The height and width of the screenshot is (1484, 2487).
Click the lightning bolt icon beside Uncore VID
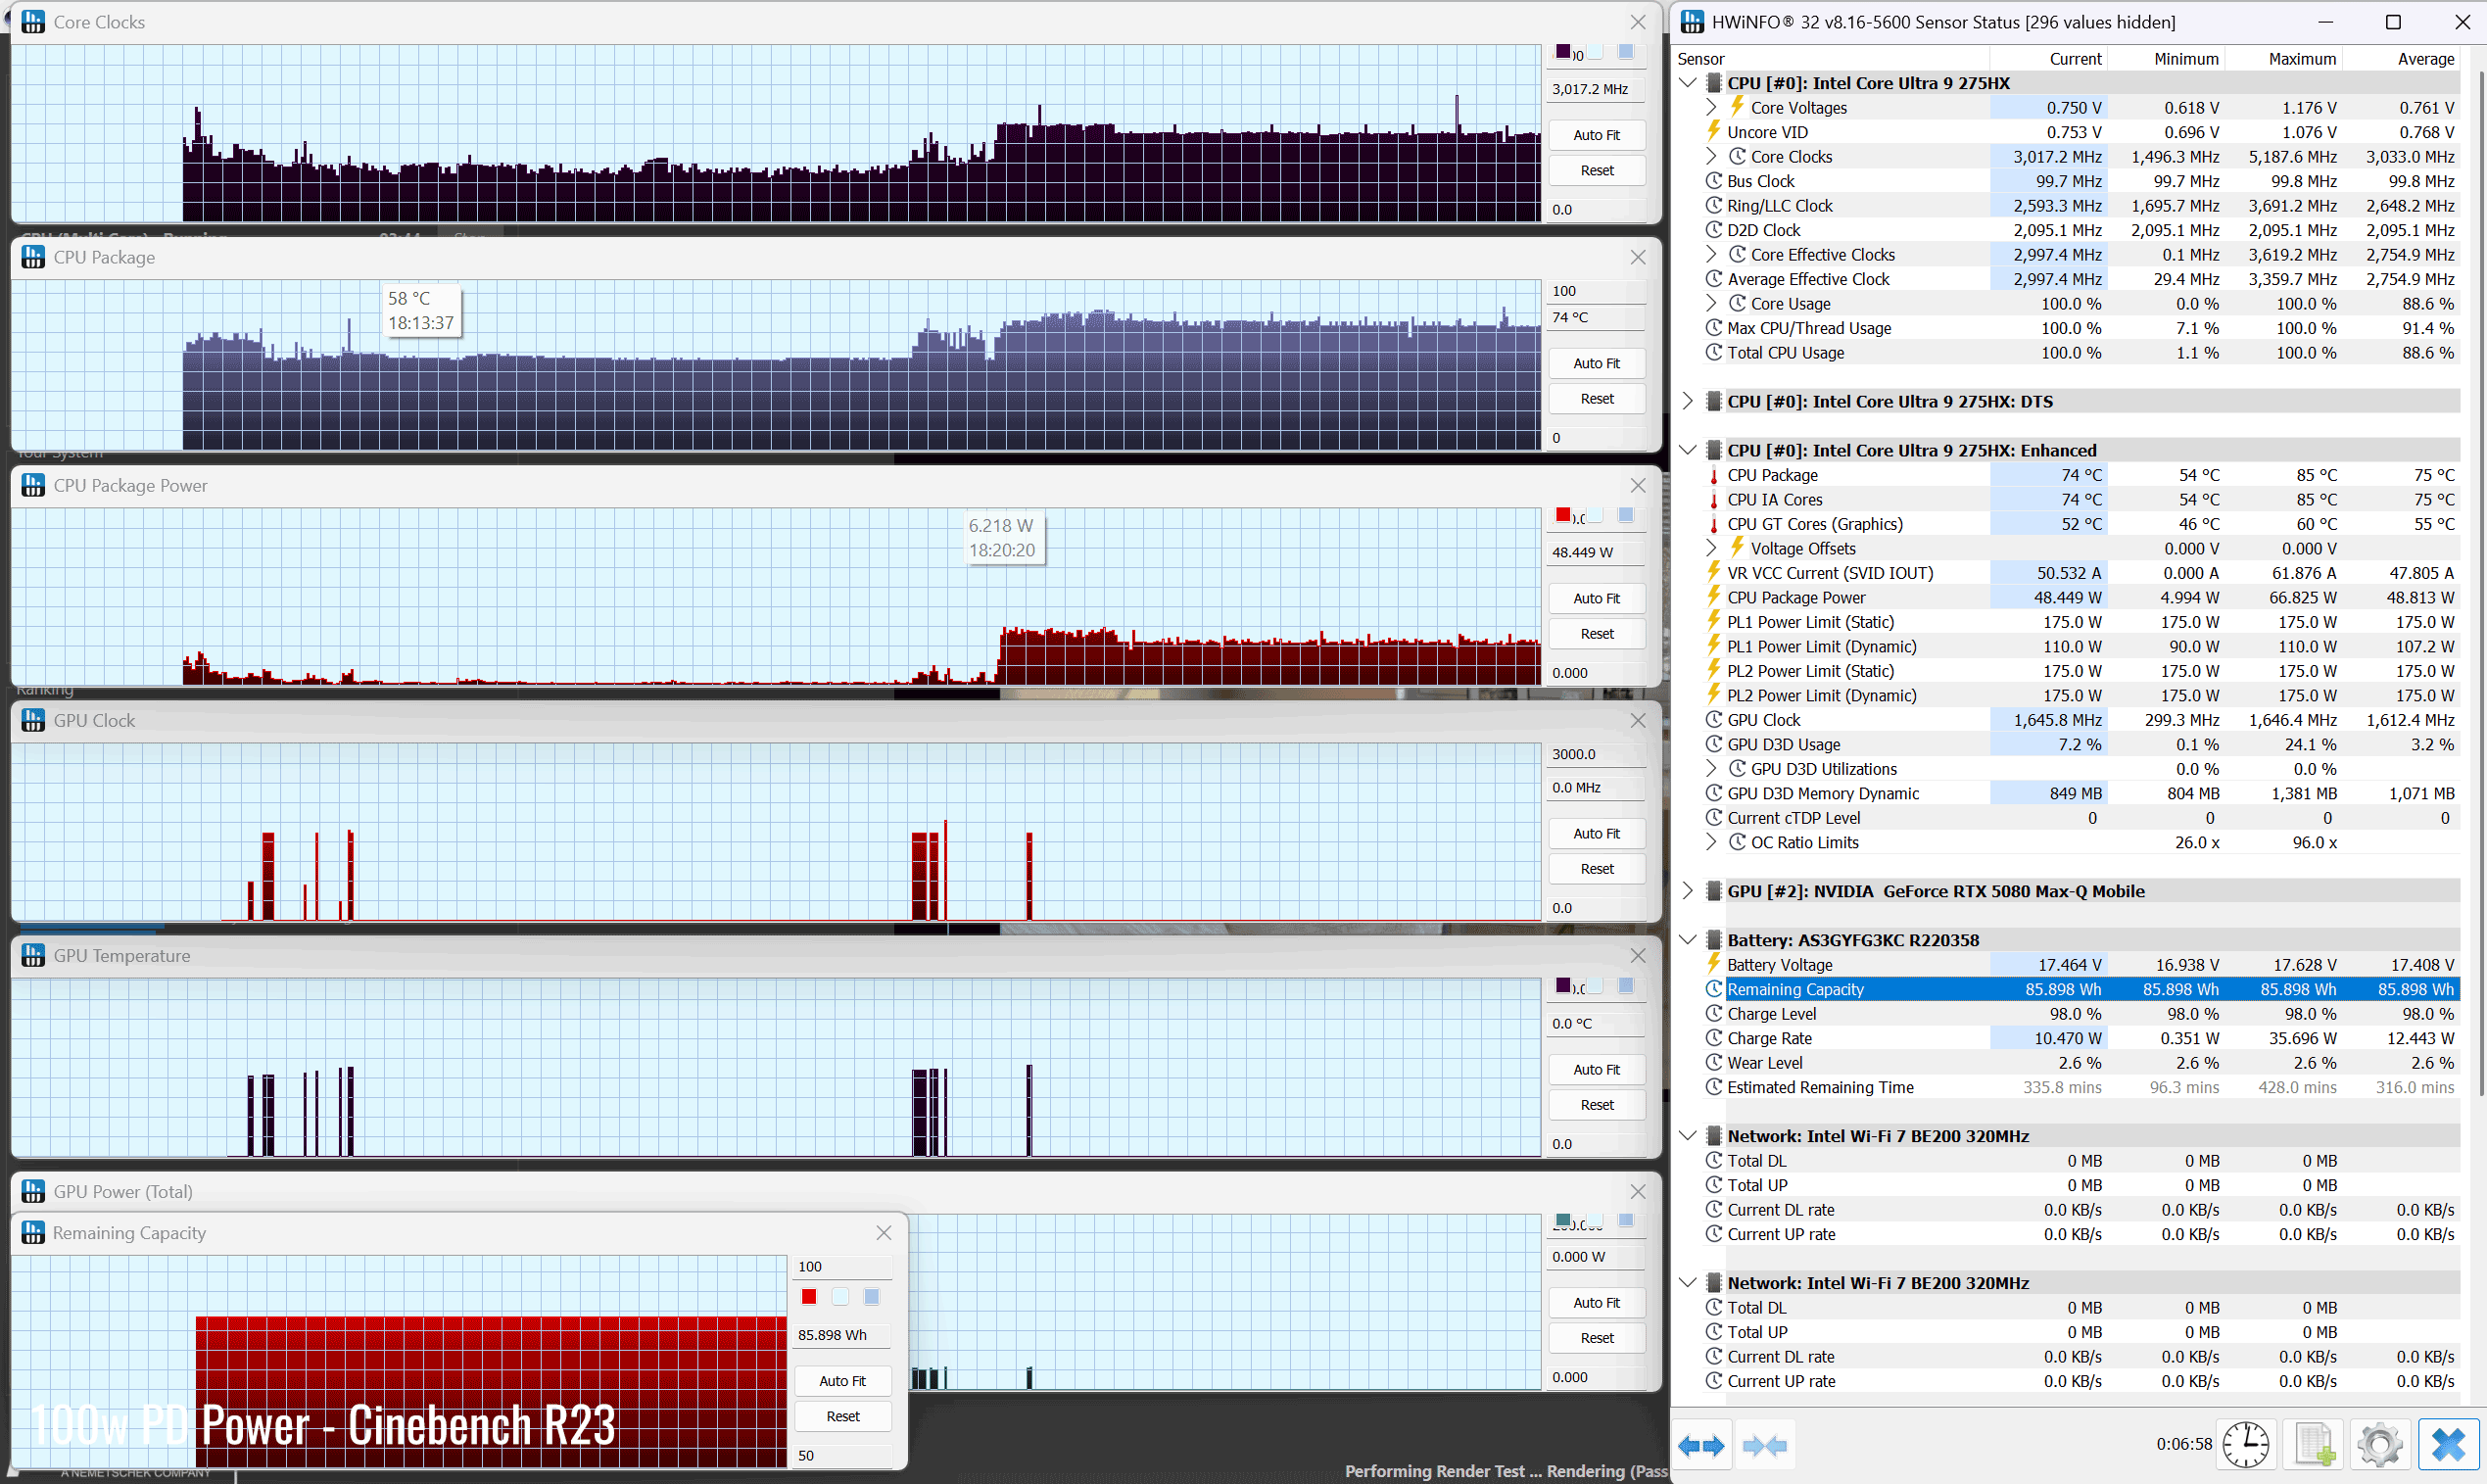pos(1714,131)
